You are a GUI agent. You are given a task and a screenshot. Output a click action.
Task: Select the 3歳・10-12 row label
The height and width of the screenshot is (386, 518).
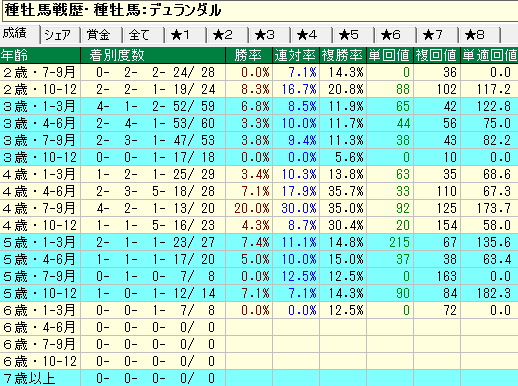pos(40,157)
